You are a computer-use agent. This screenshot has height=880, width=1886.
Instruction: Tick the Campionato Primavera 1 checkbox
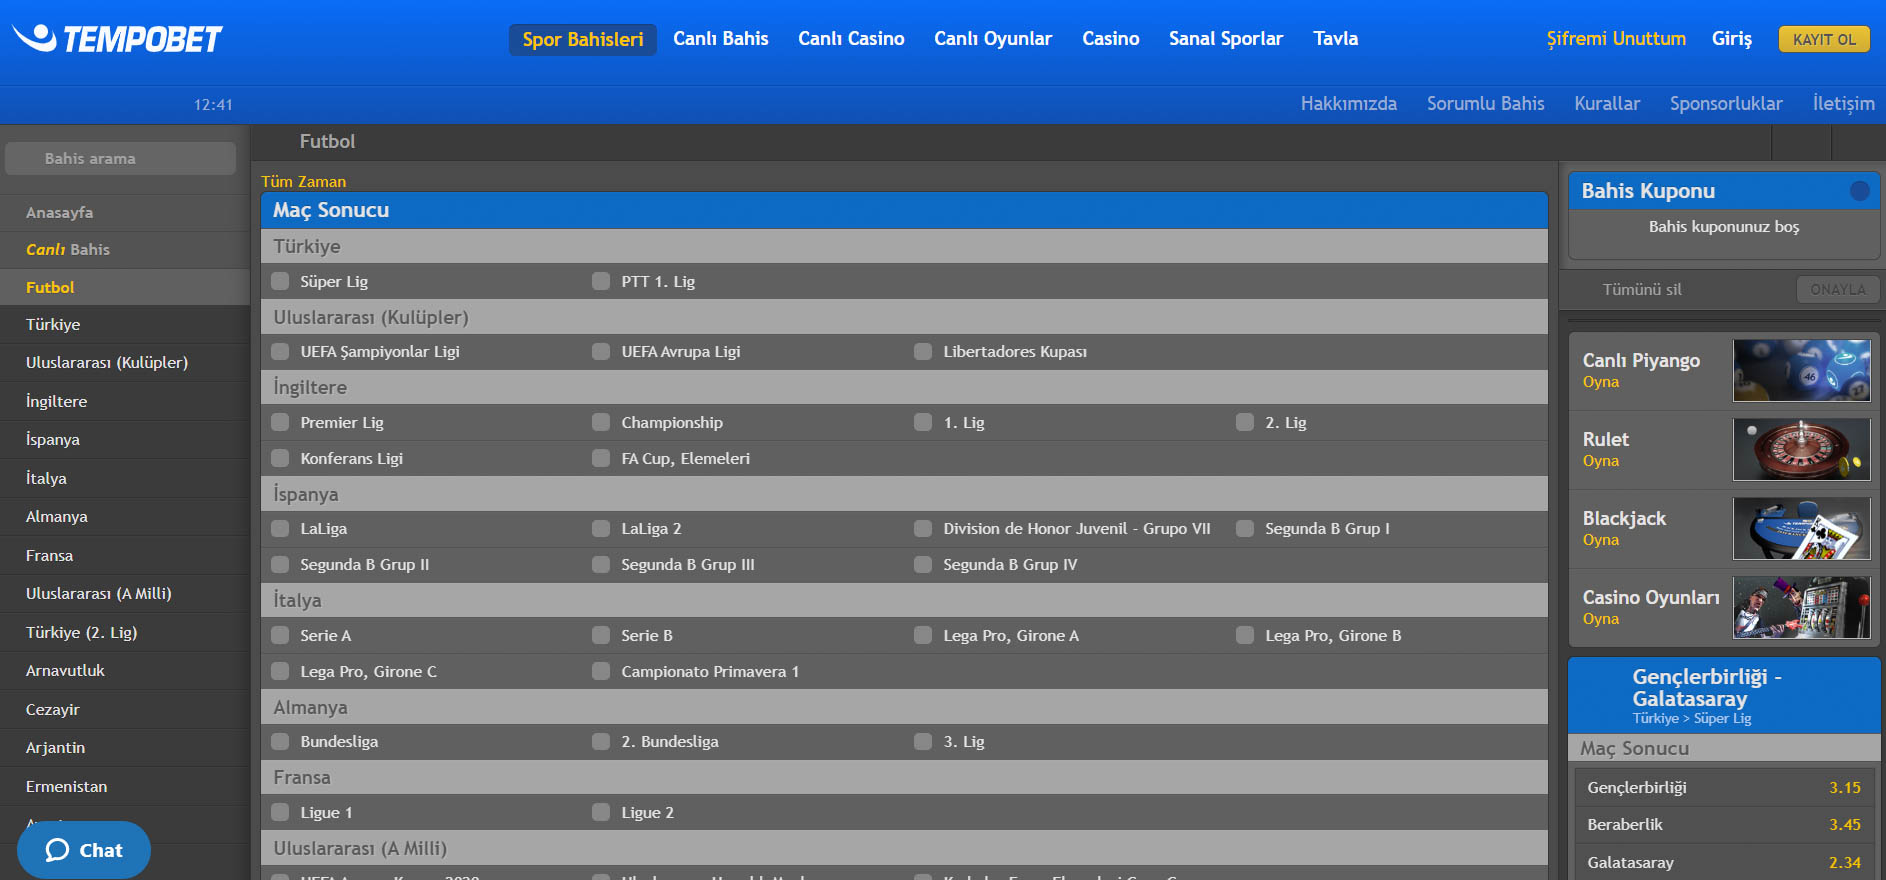click(x=601, y=671)
